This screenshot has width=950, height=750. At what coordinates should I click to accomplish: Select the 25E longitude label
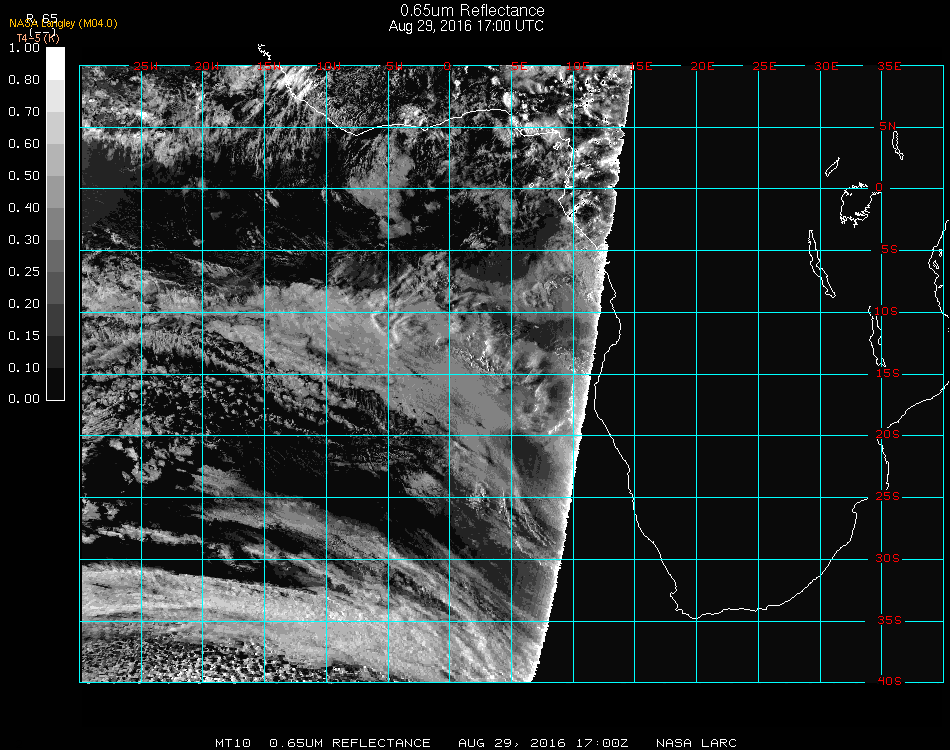point(765,66)
